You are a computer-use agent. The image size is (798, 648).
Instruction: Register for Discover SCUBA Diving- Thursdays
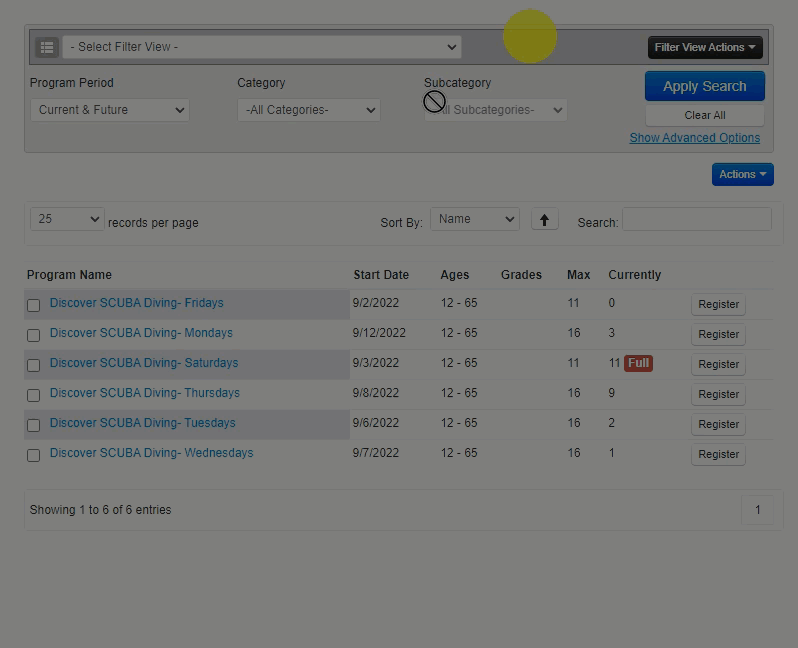[718, 394]
